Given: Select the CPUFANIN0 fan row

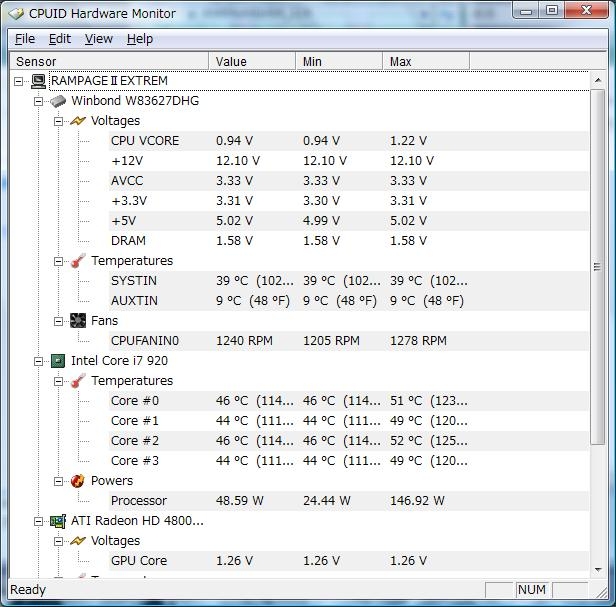Looking at the screenshot, I should pyautogui.click(x=348, y=341).
